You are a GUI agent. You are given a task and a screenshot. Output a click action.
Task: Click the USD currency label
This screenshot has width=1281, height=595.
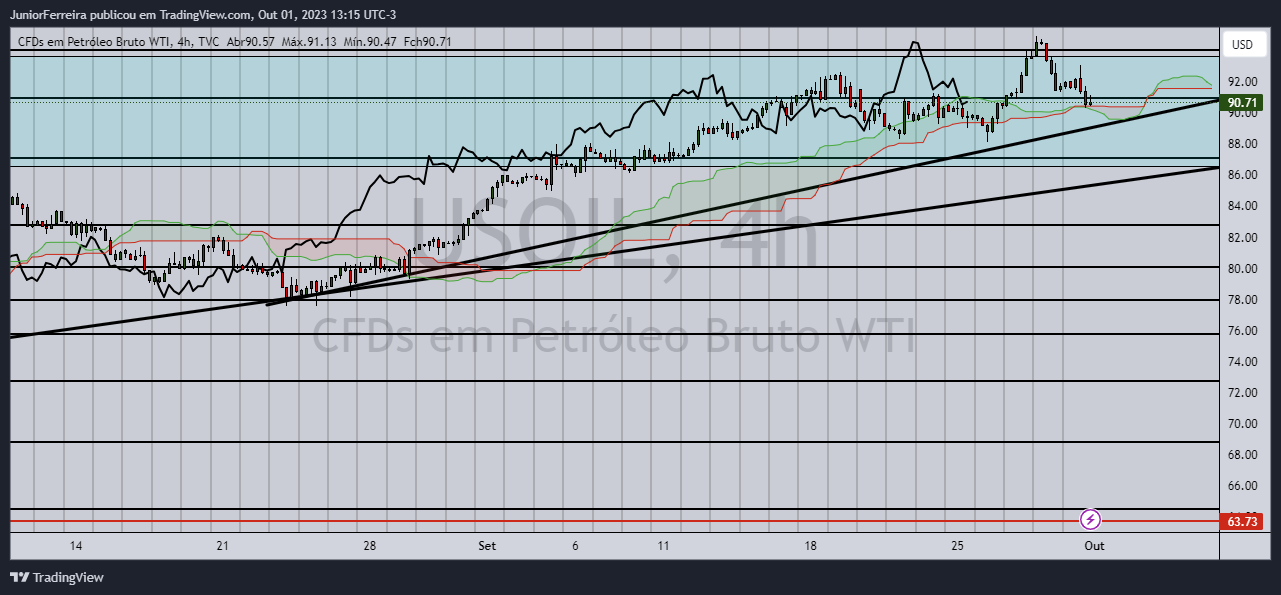[1242, 45]
